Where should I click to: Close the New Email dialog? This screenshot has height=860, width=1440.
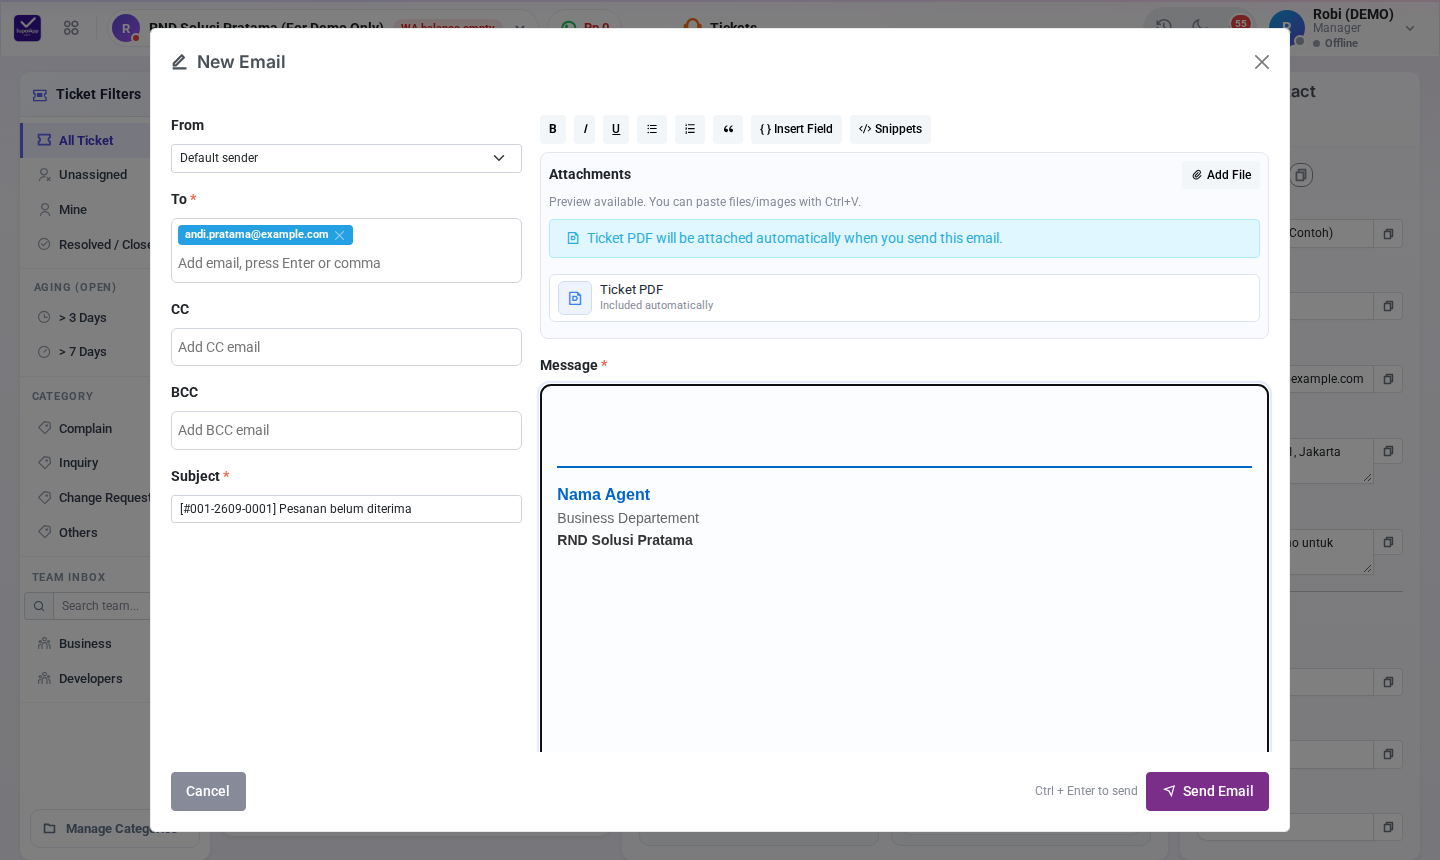pos(1262,62)
